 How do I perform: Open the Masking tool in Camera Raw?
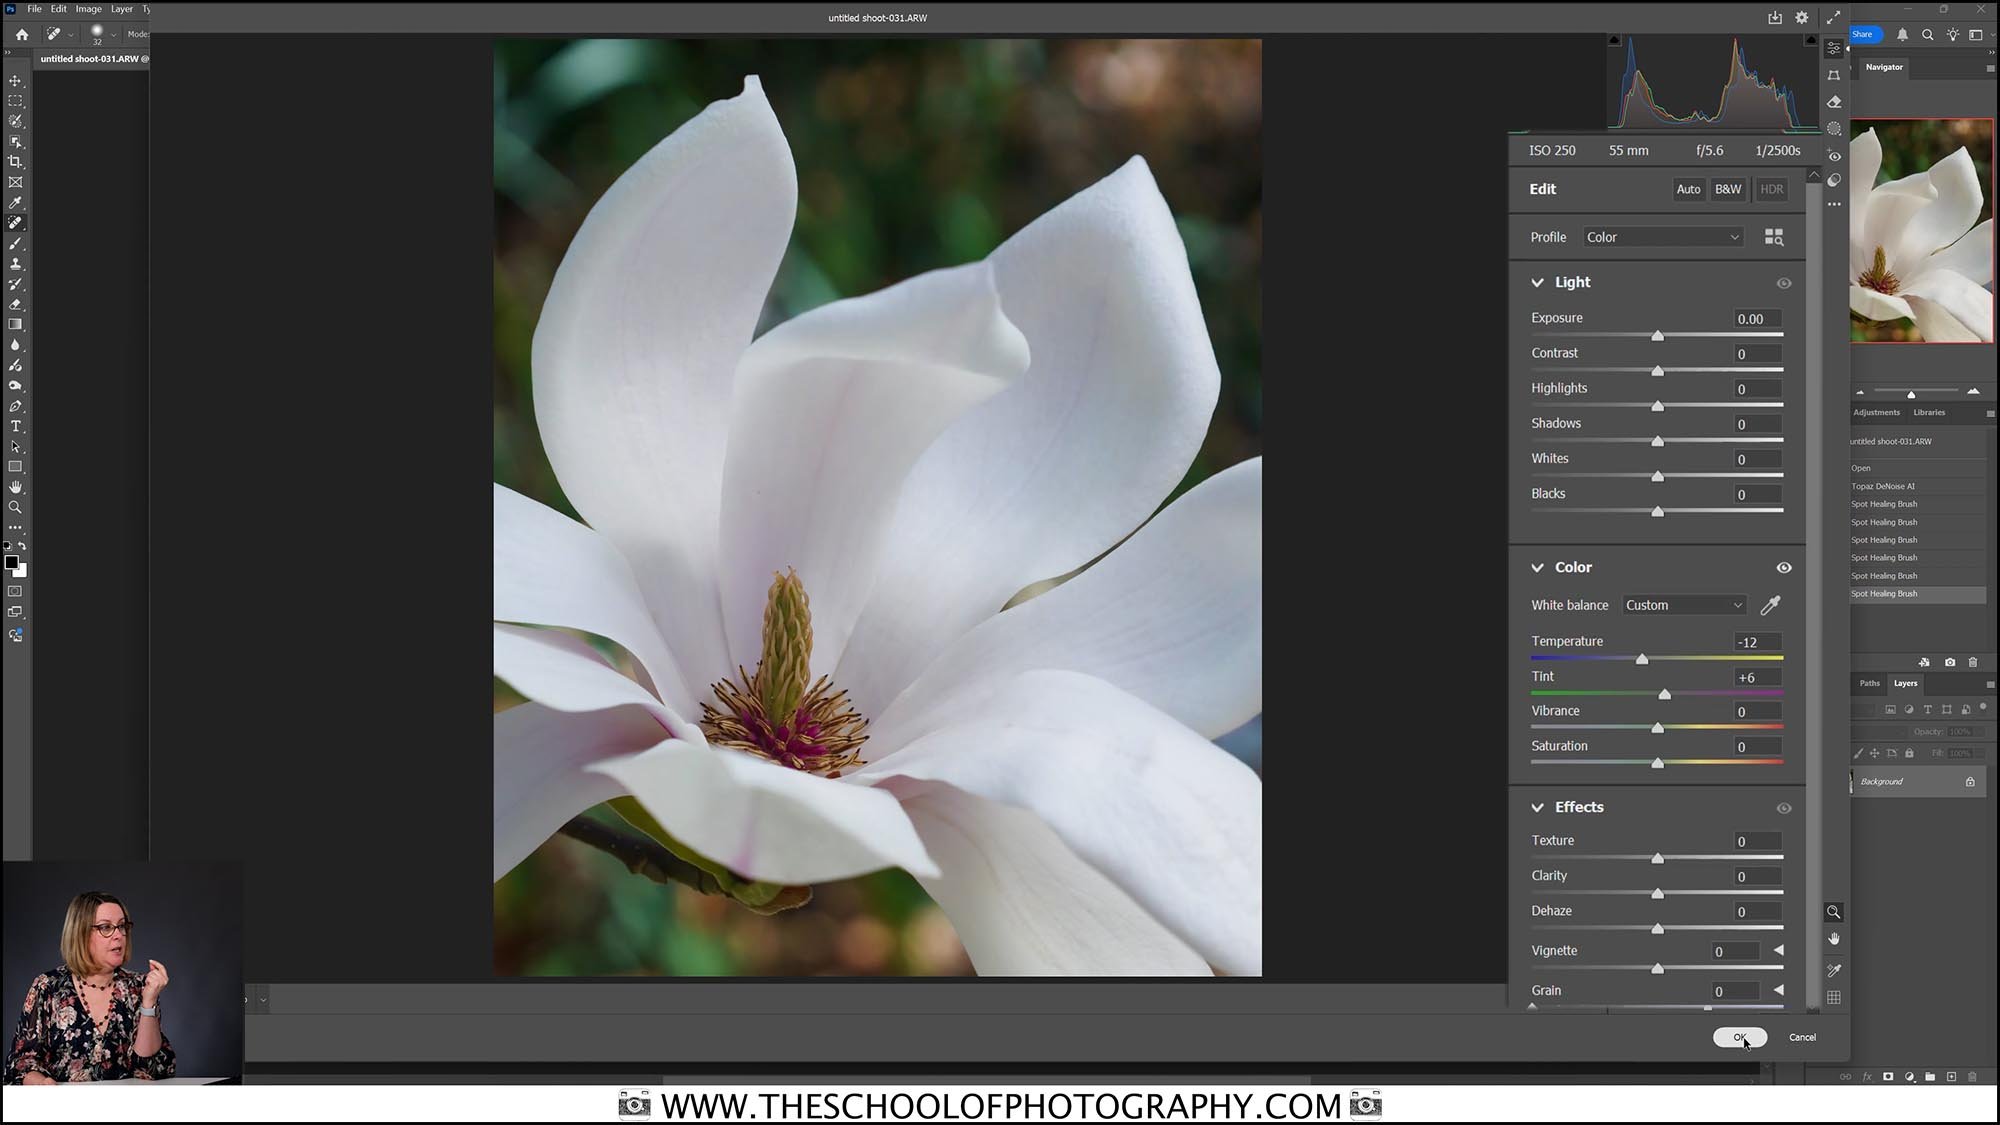[x=1835, y=129]
